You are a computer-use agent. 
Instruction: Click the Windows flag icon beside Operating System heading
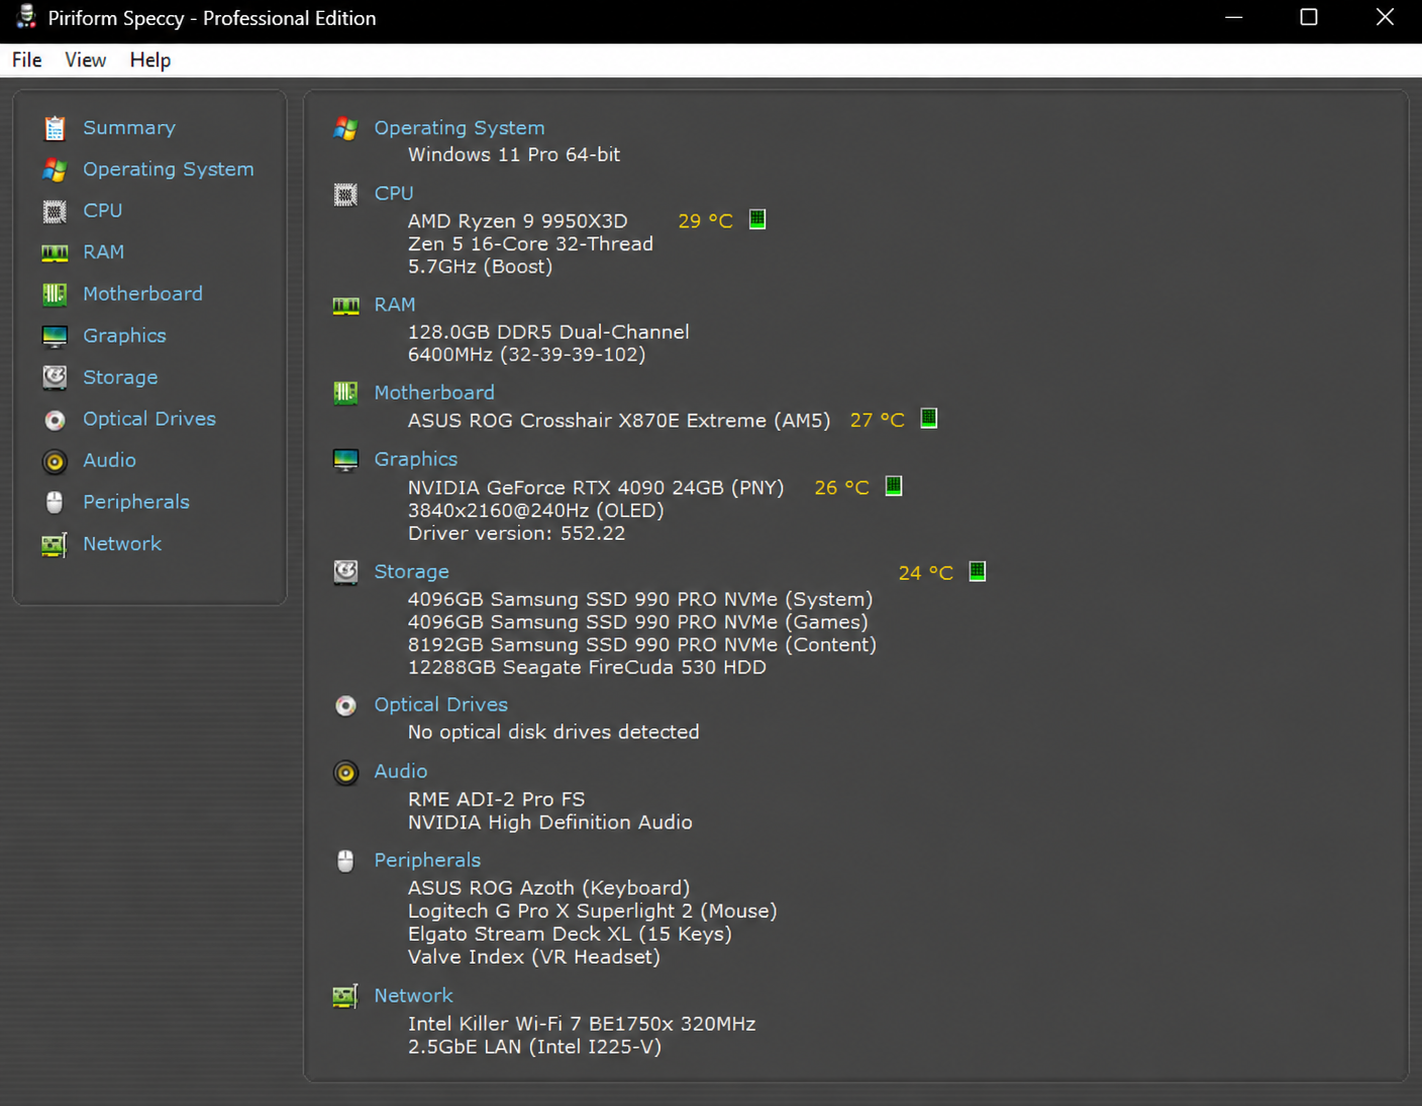(x=346, y=128)
